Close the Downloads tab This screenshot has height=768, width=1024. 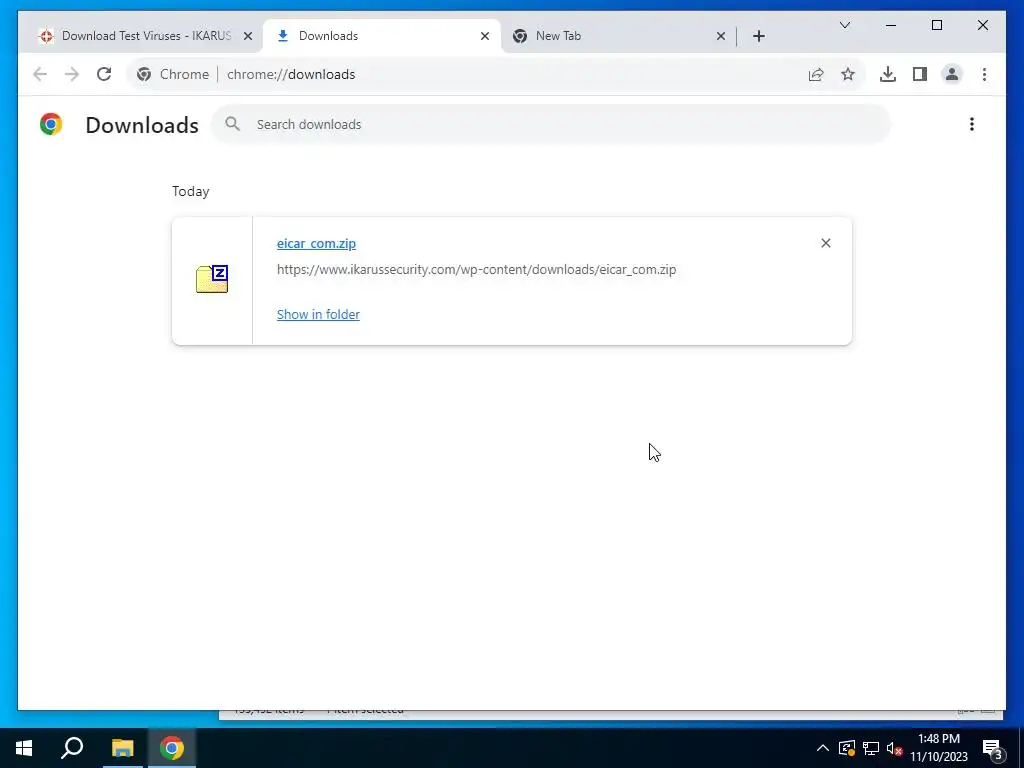pos(485,36)
